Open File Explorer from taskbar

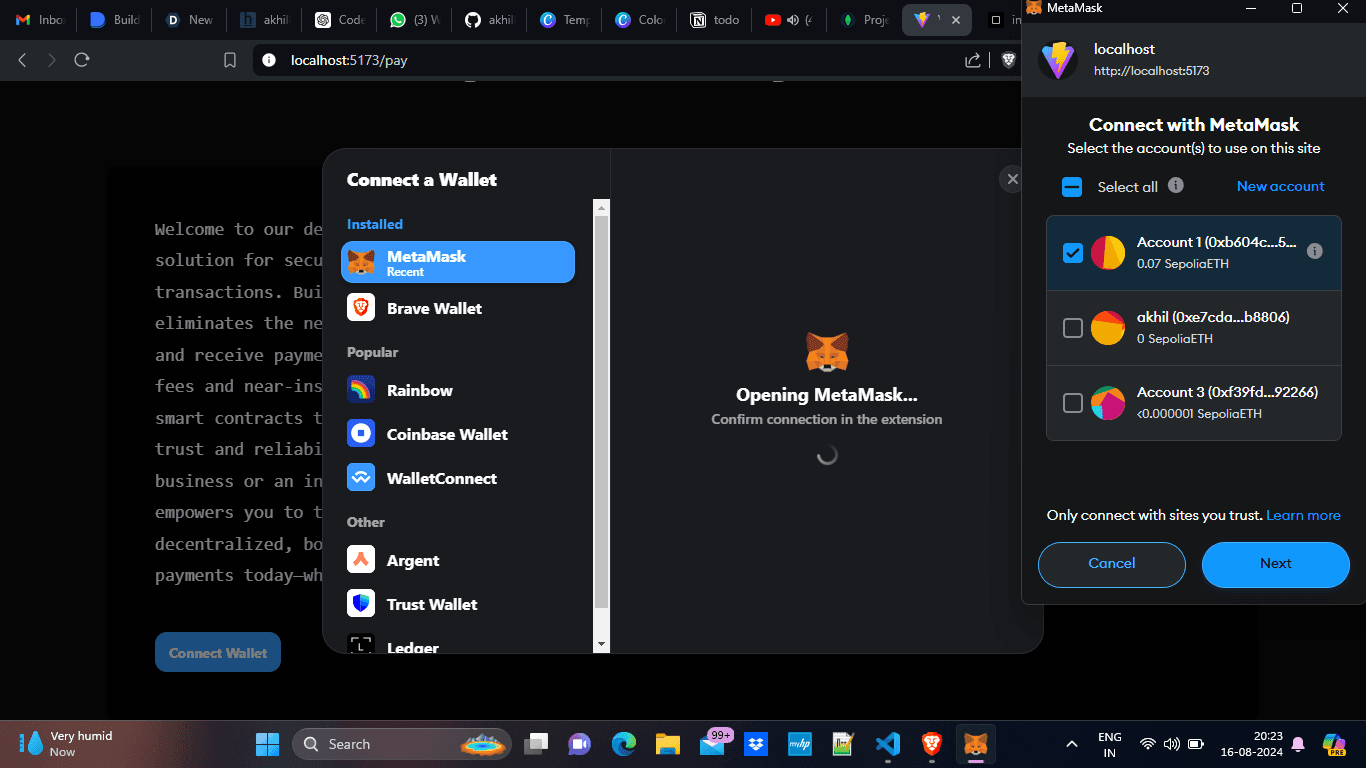pyautogui.click(x=668, y=744)
